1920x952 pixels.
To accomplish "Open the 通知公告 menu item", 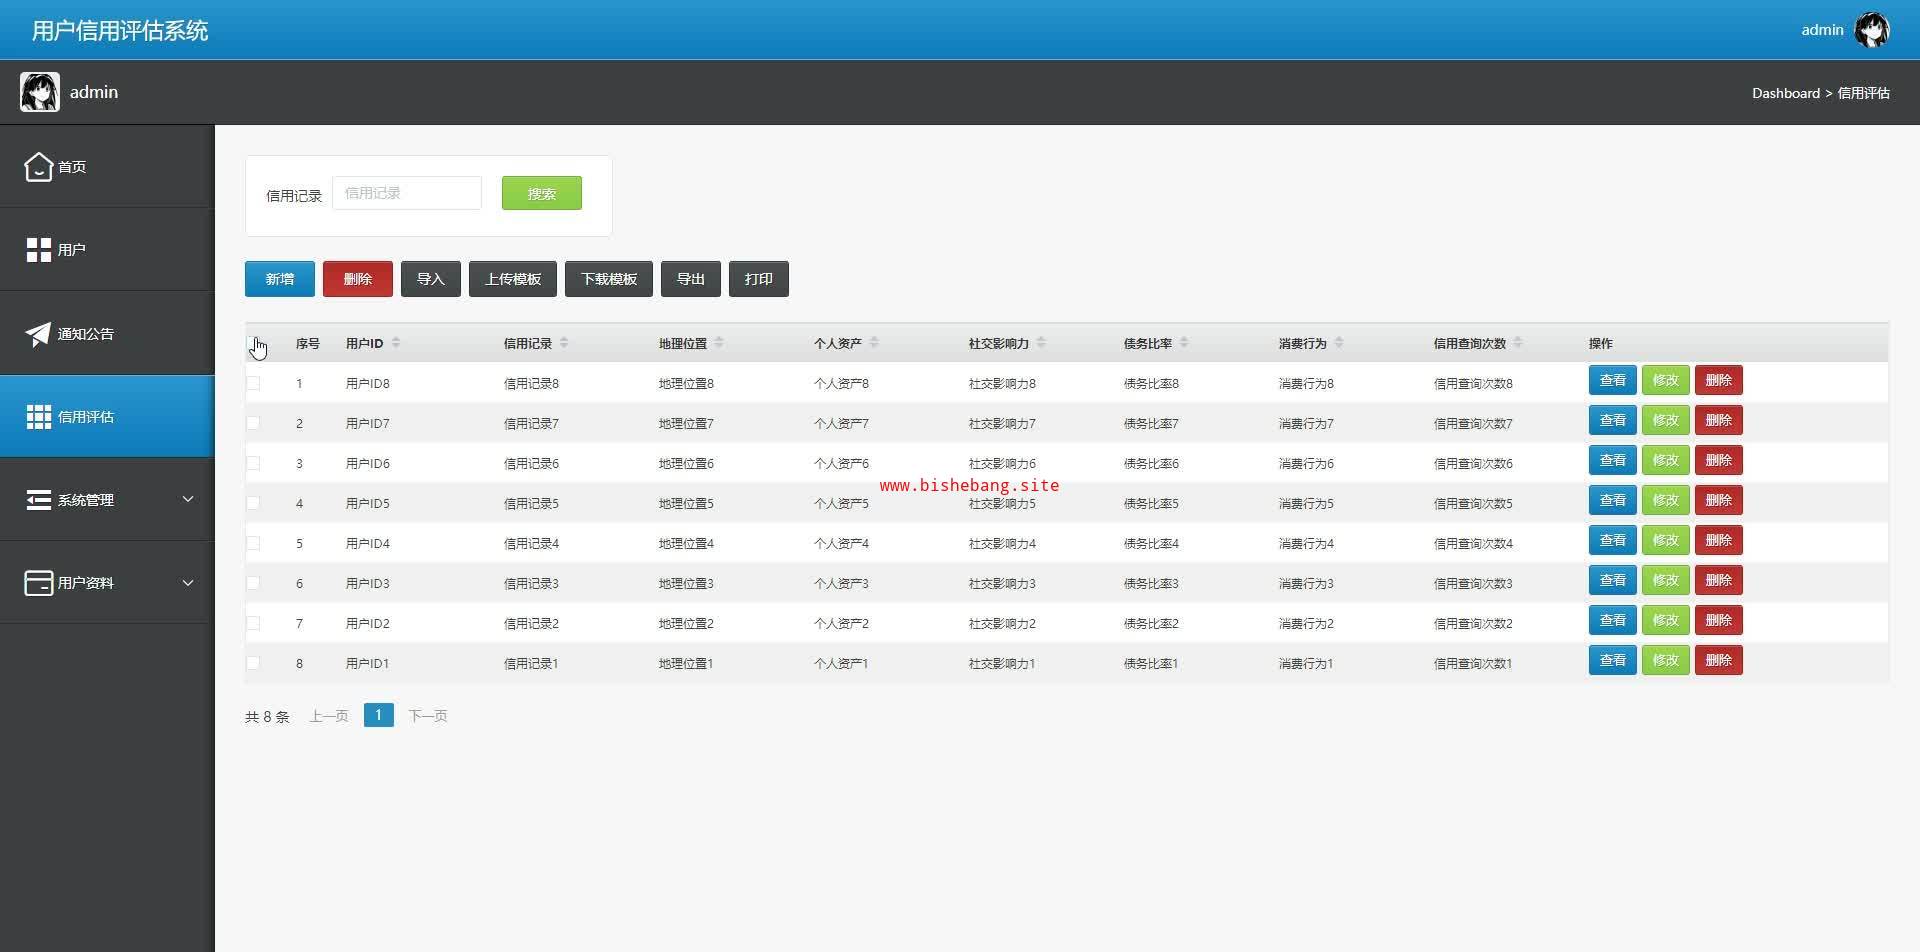I will [86, 334].
